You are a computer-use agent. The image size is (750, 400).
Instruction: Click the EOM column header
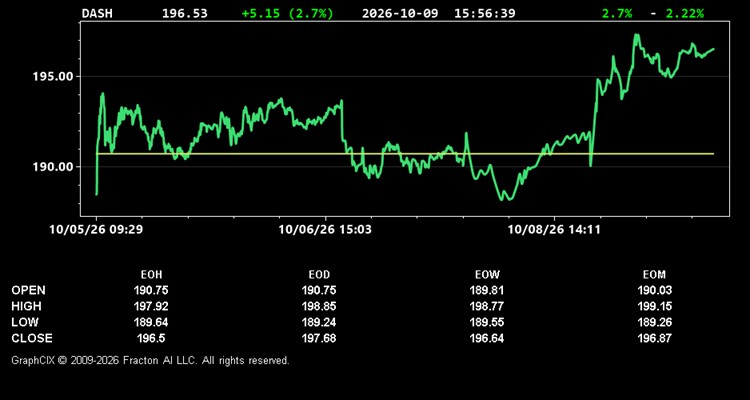(x=654, y=275)
